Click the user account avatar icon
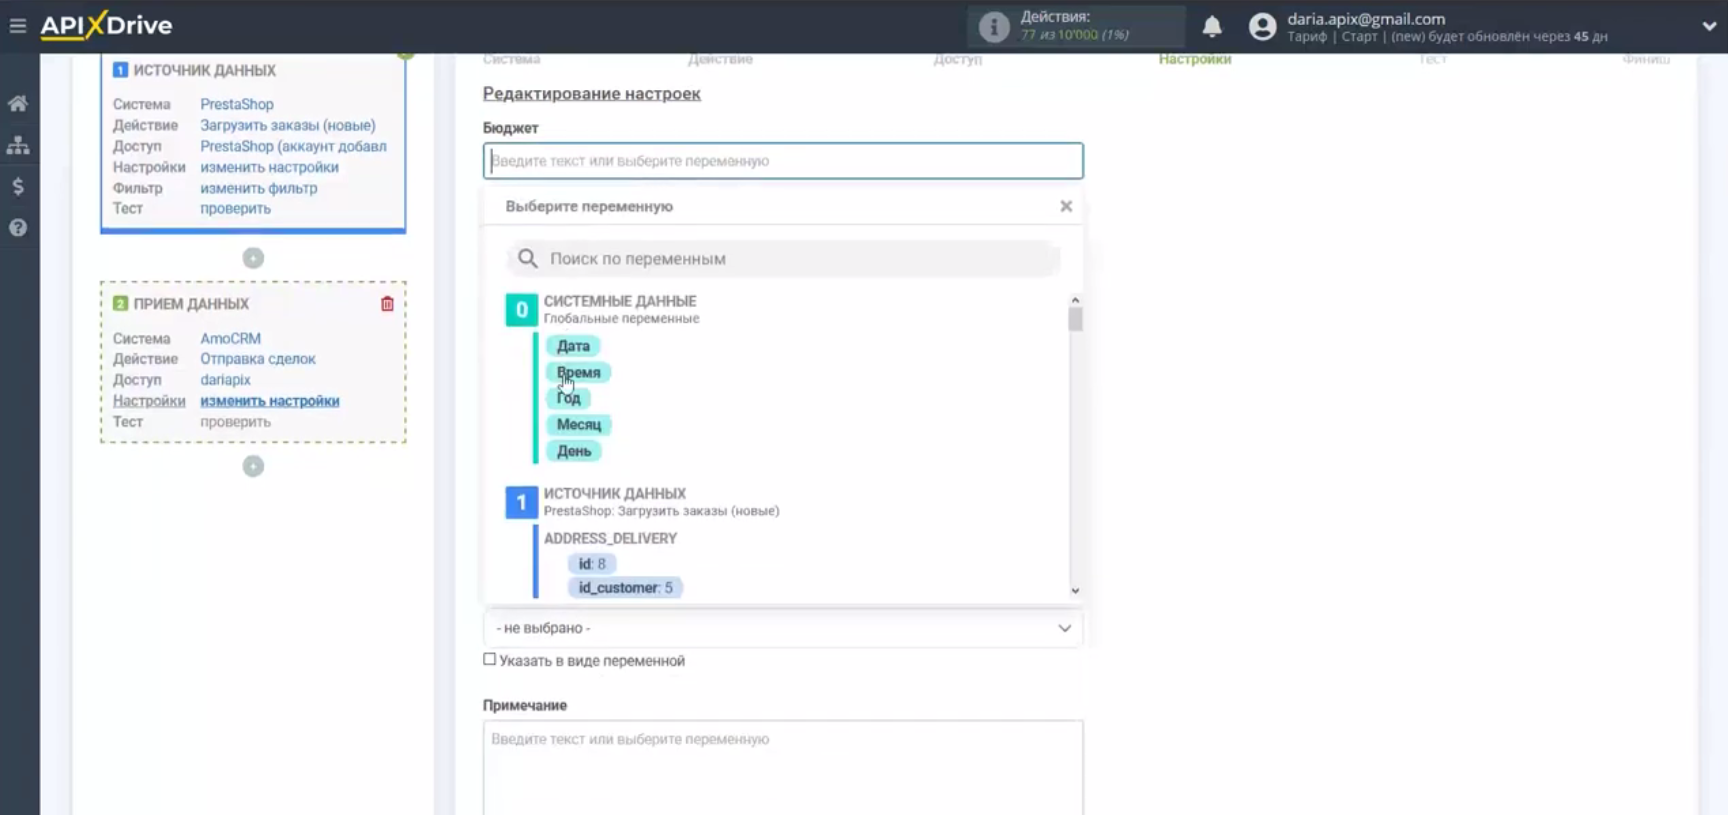Image resolution: width=1728 pixels, height=815 pixels. (1263, 26)
